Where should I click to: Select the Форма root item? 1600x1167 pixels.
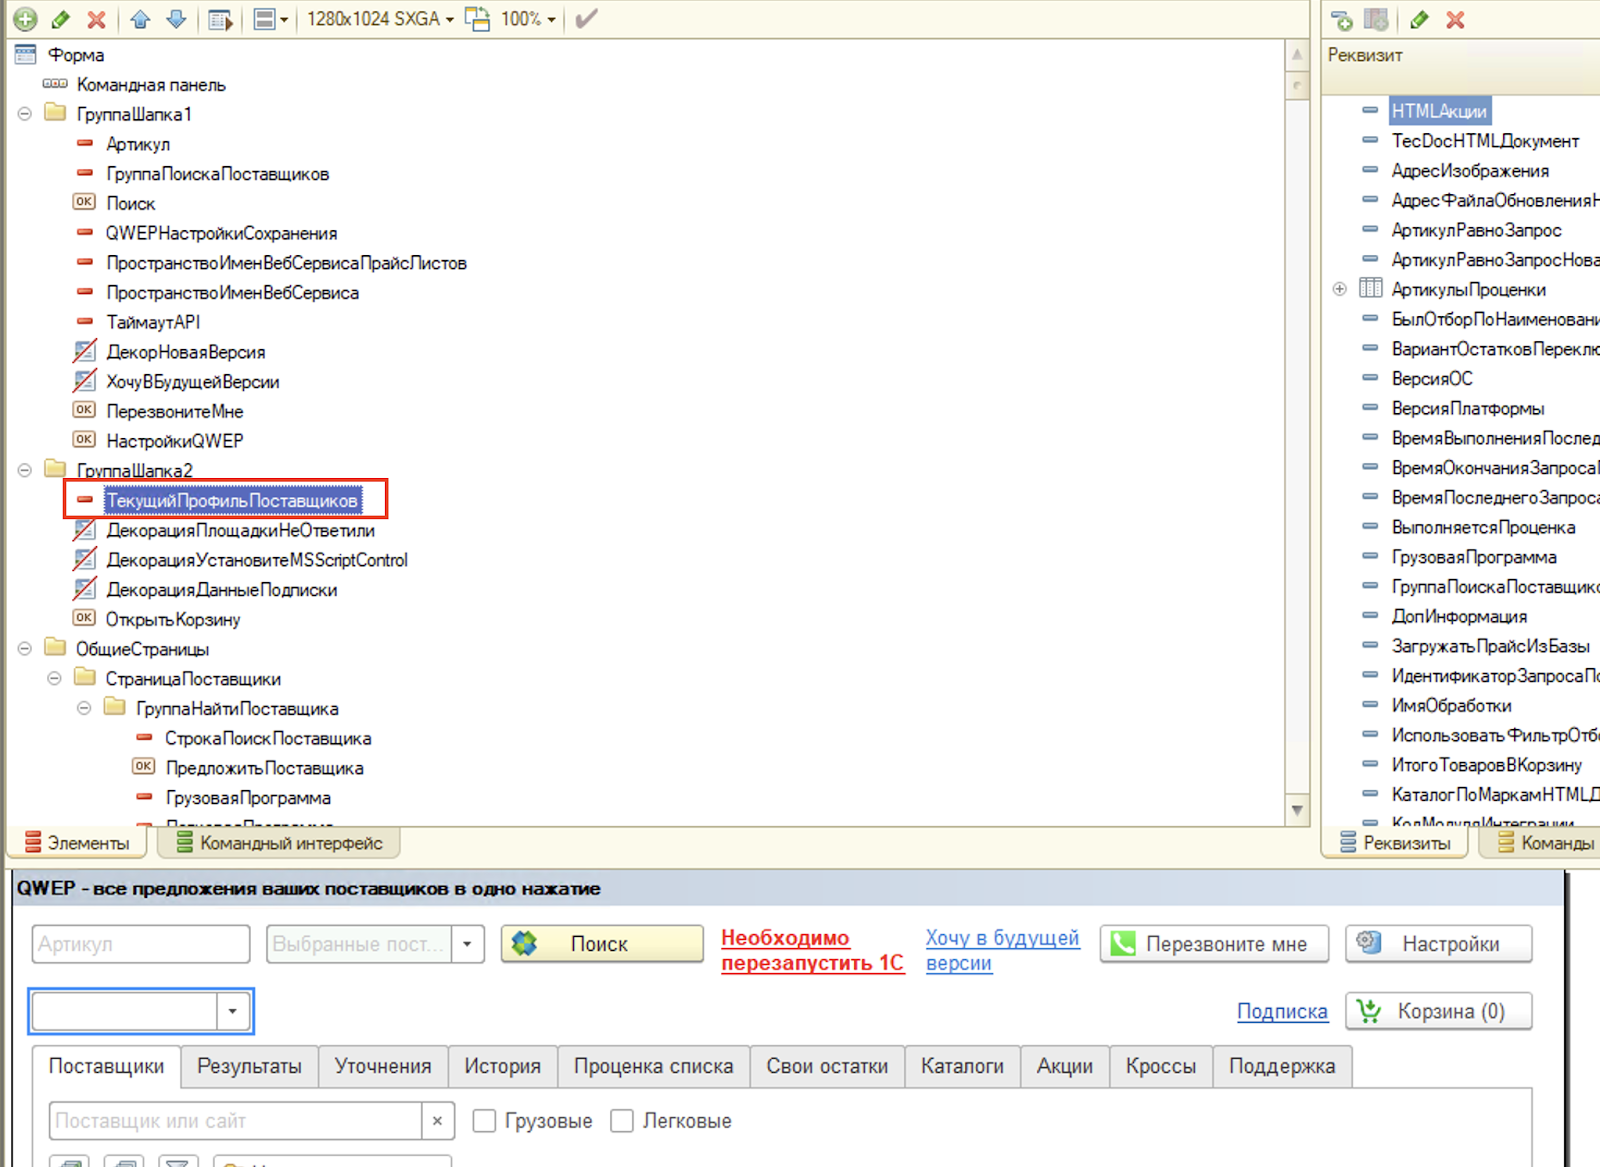(76, 55)
